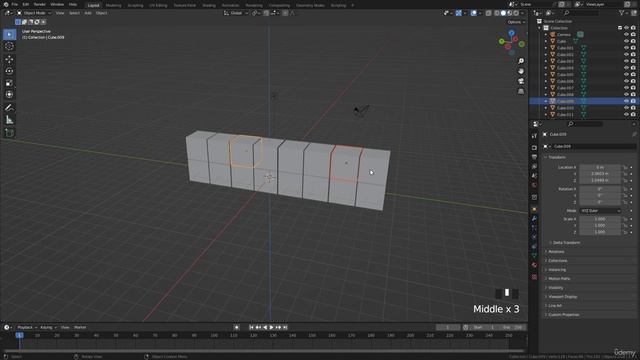Open timeline Marker menu
The width and height of the screenshot is (640, 360).
click(x=80, y=327)
